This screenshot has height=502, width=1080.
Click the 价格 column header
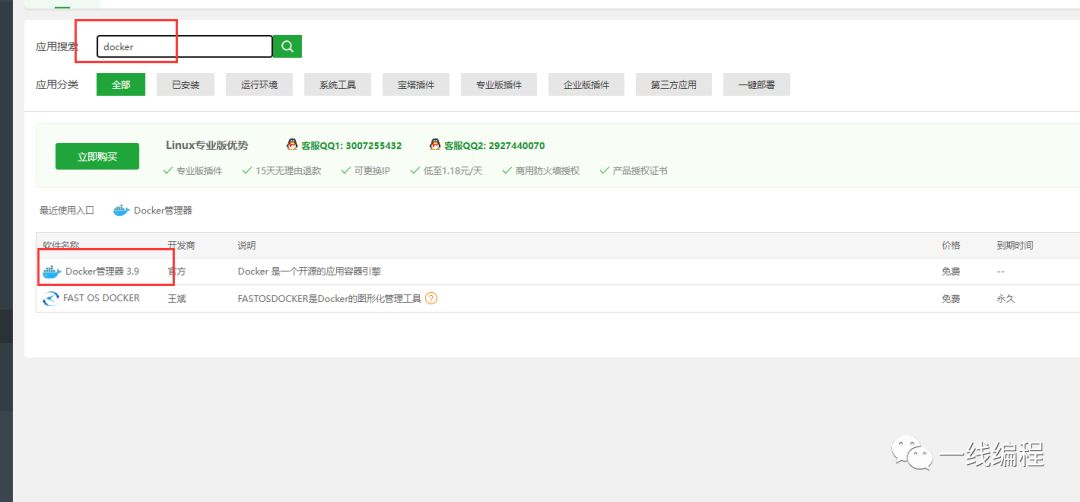pos(951,245)
